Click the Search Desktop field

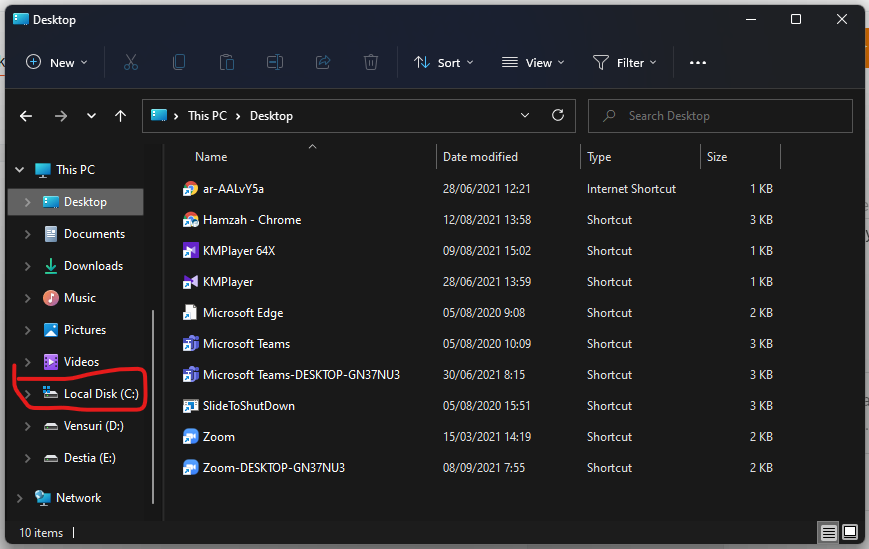pyautogui.click(x=720, y=116)
